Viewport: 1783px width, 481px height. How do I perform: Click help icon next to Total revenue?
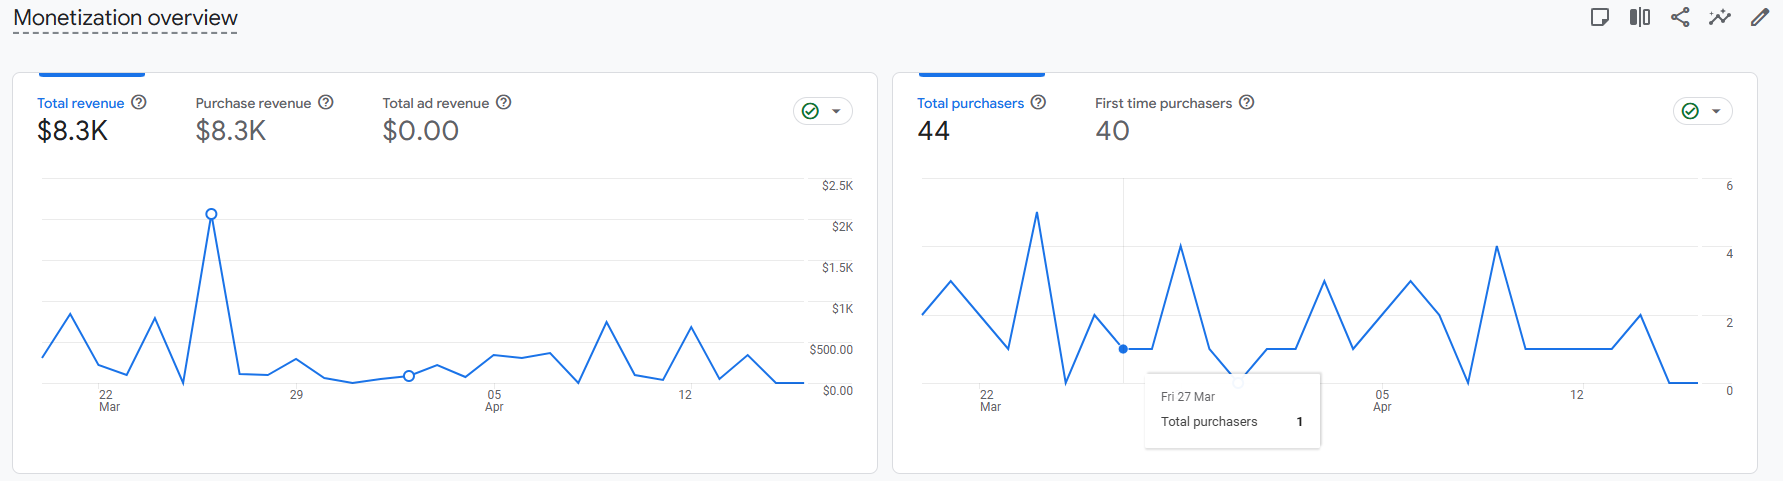tap(139, 102)
